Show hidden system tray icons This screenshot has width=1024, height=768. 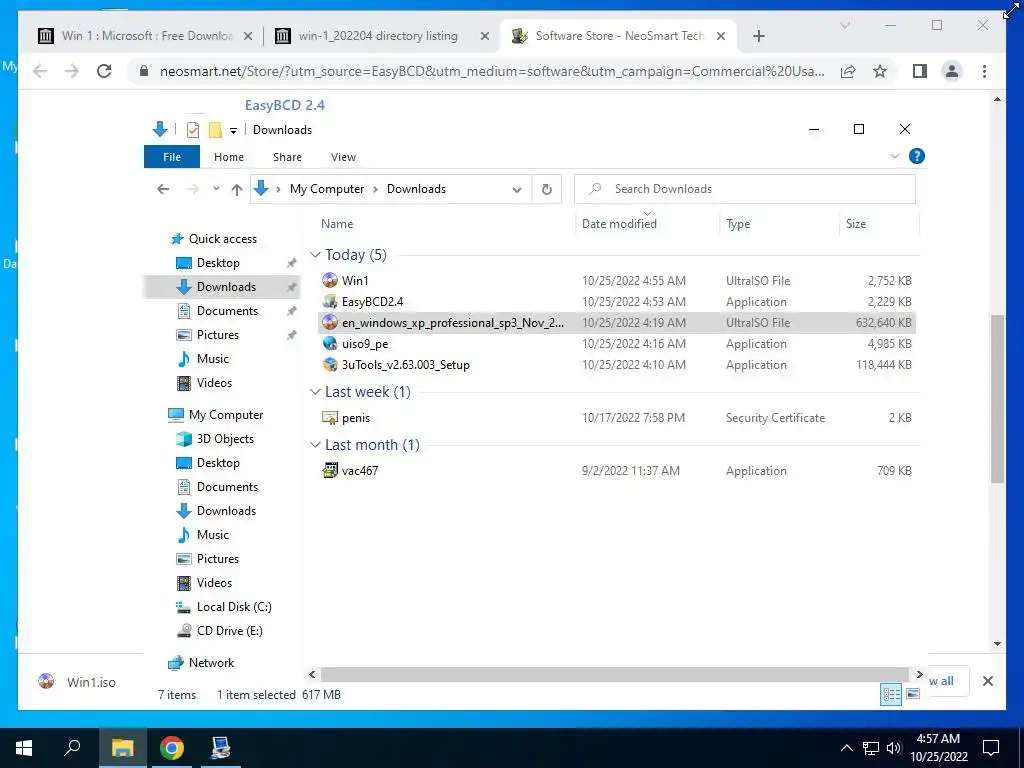click(846, 748)
